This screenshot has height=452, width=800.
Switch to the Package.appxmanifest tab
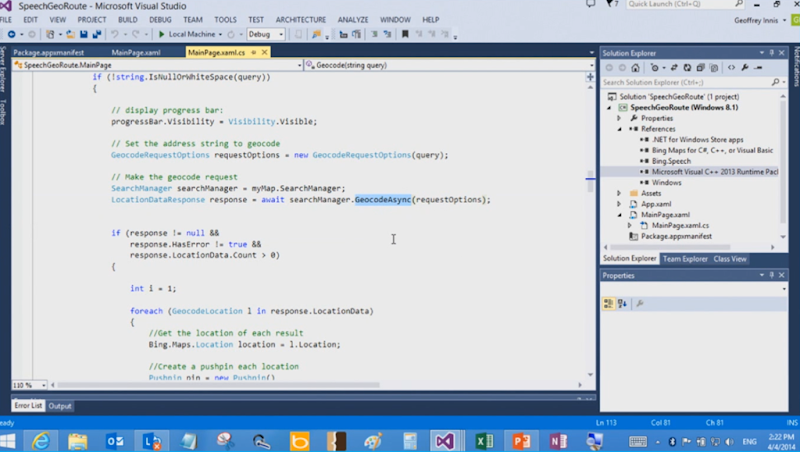[48, 53]
